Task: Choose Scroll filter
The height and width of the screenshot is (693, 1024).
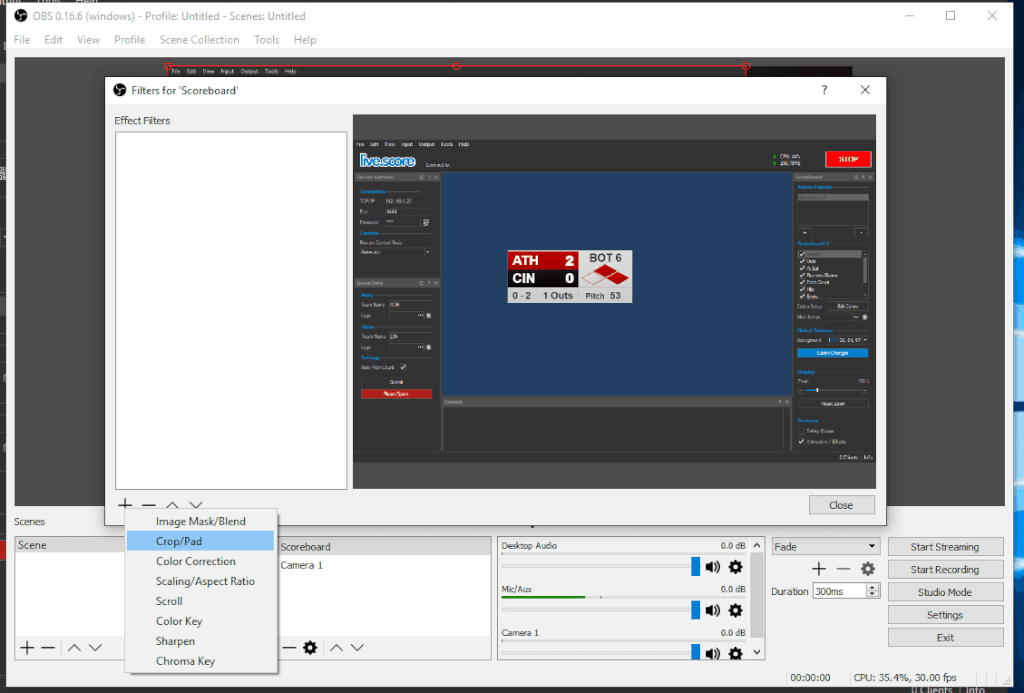Action: click(200, 601)
